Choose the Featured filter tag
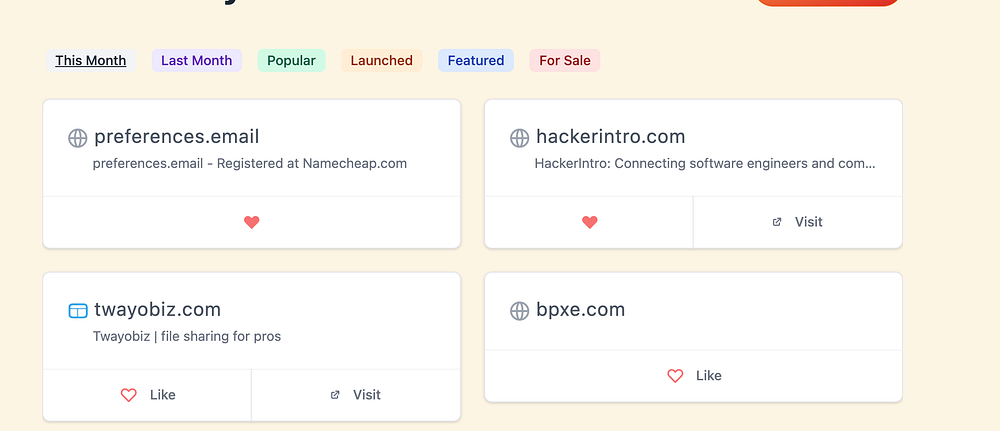 (476, 61)
